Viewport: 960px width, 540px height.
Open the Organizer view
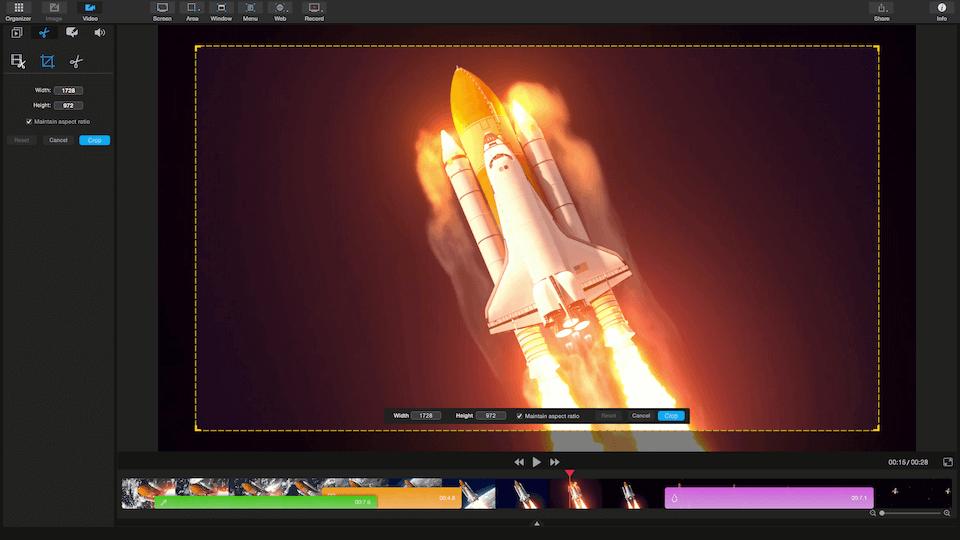[18, 11]
